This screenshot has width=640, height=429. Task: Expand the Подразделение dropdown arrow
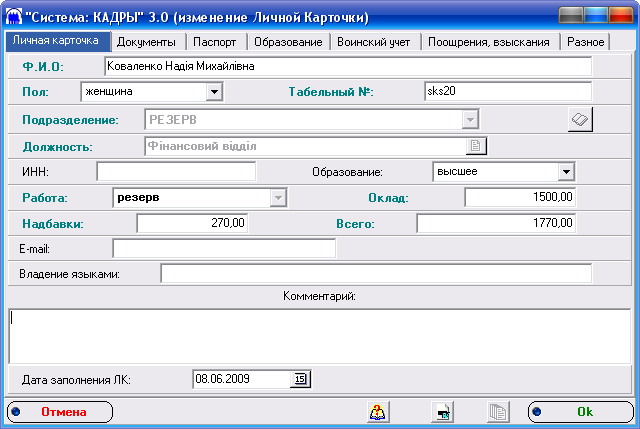point(470,120)
